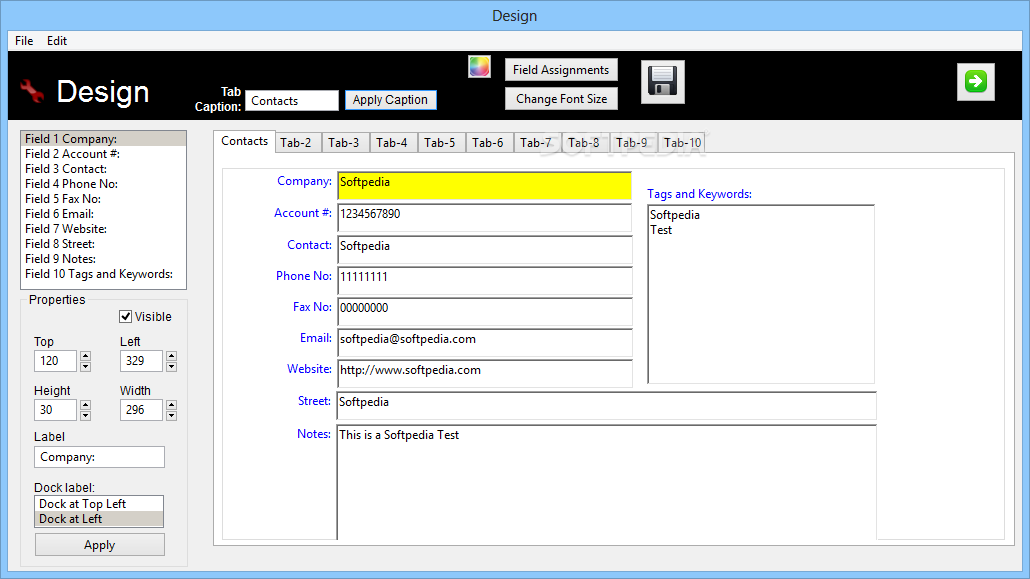Click the Account # field
The image size is (1030, 579).
pyautogui.click(x=485, y=218)
